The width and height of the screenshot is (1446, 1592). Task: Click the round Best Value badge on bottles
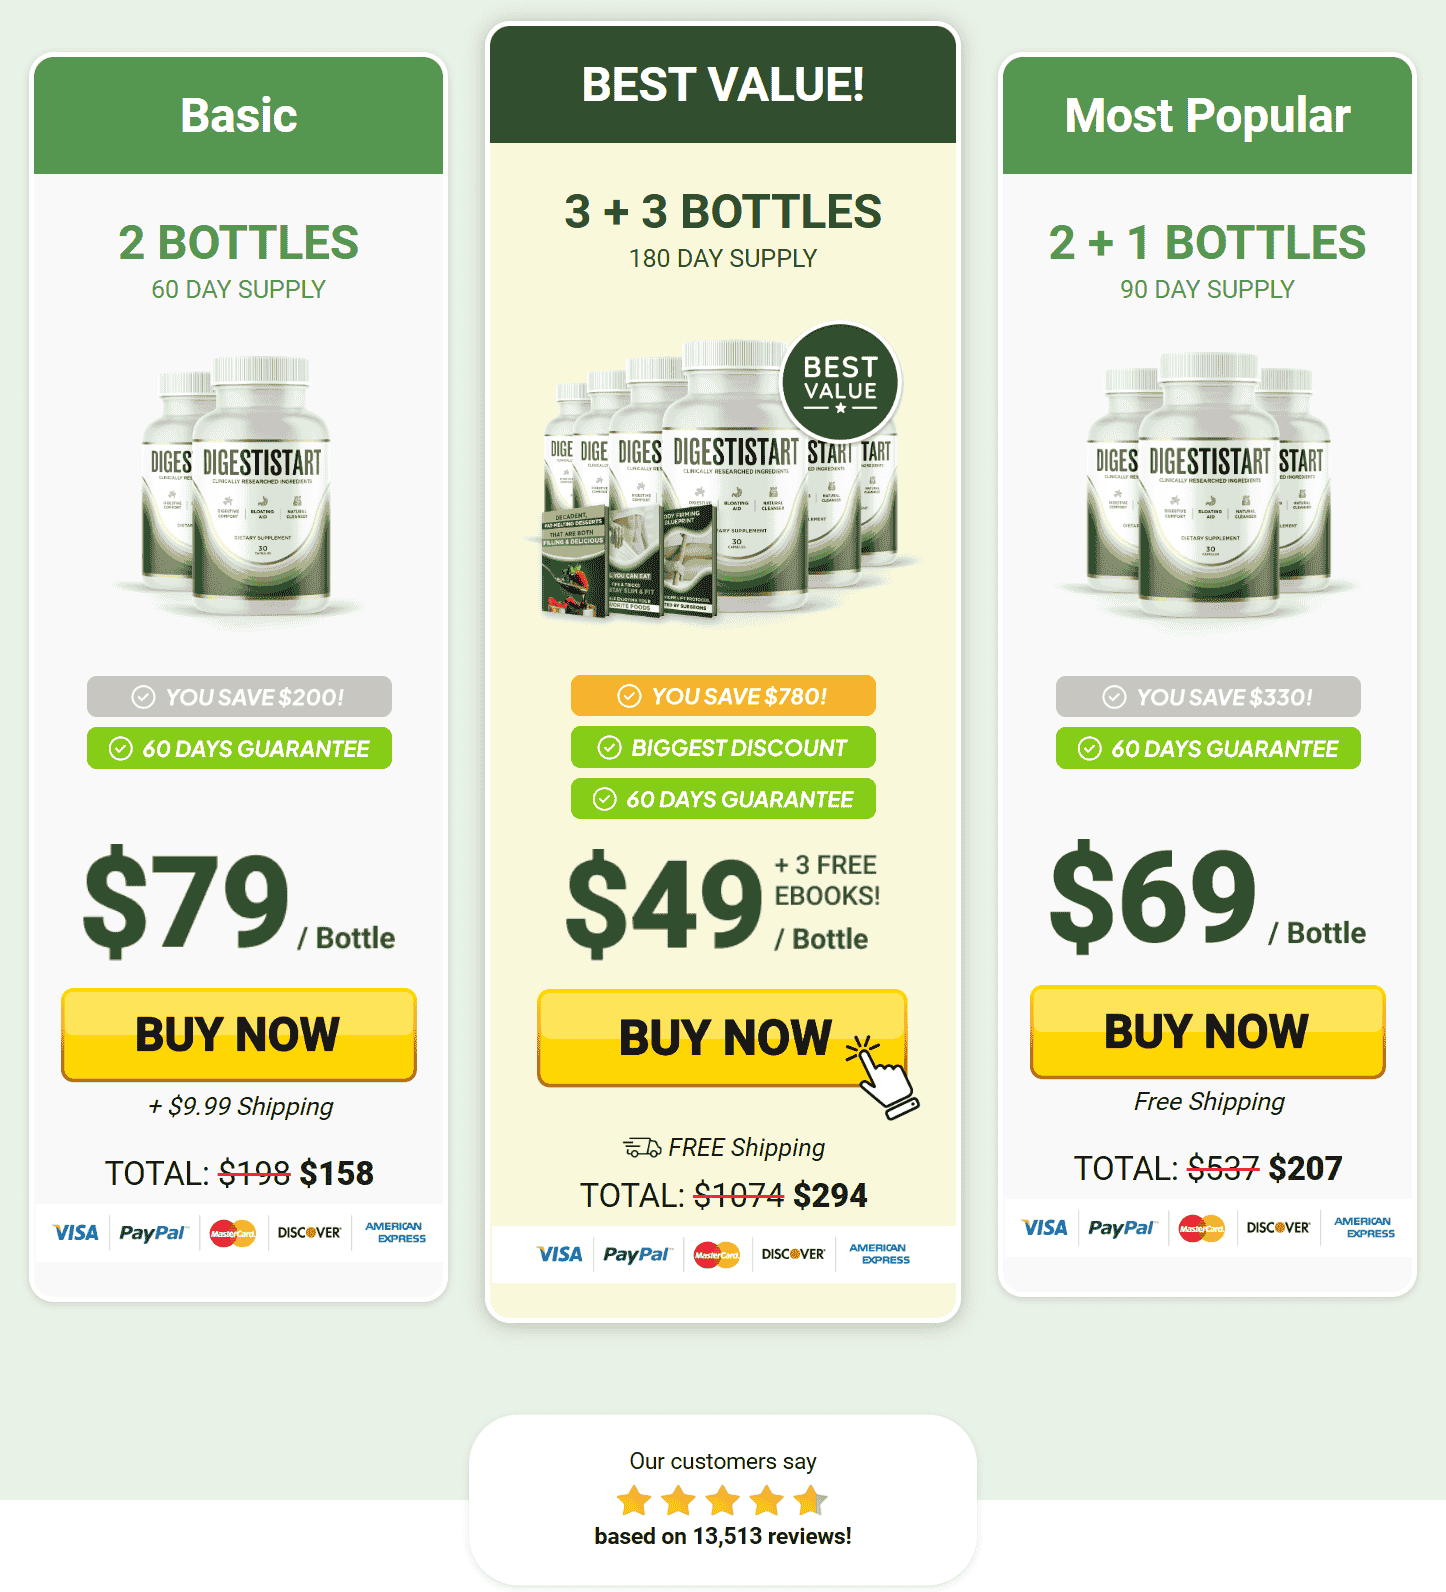[x=841, y=382]
